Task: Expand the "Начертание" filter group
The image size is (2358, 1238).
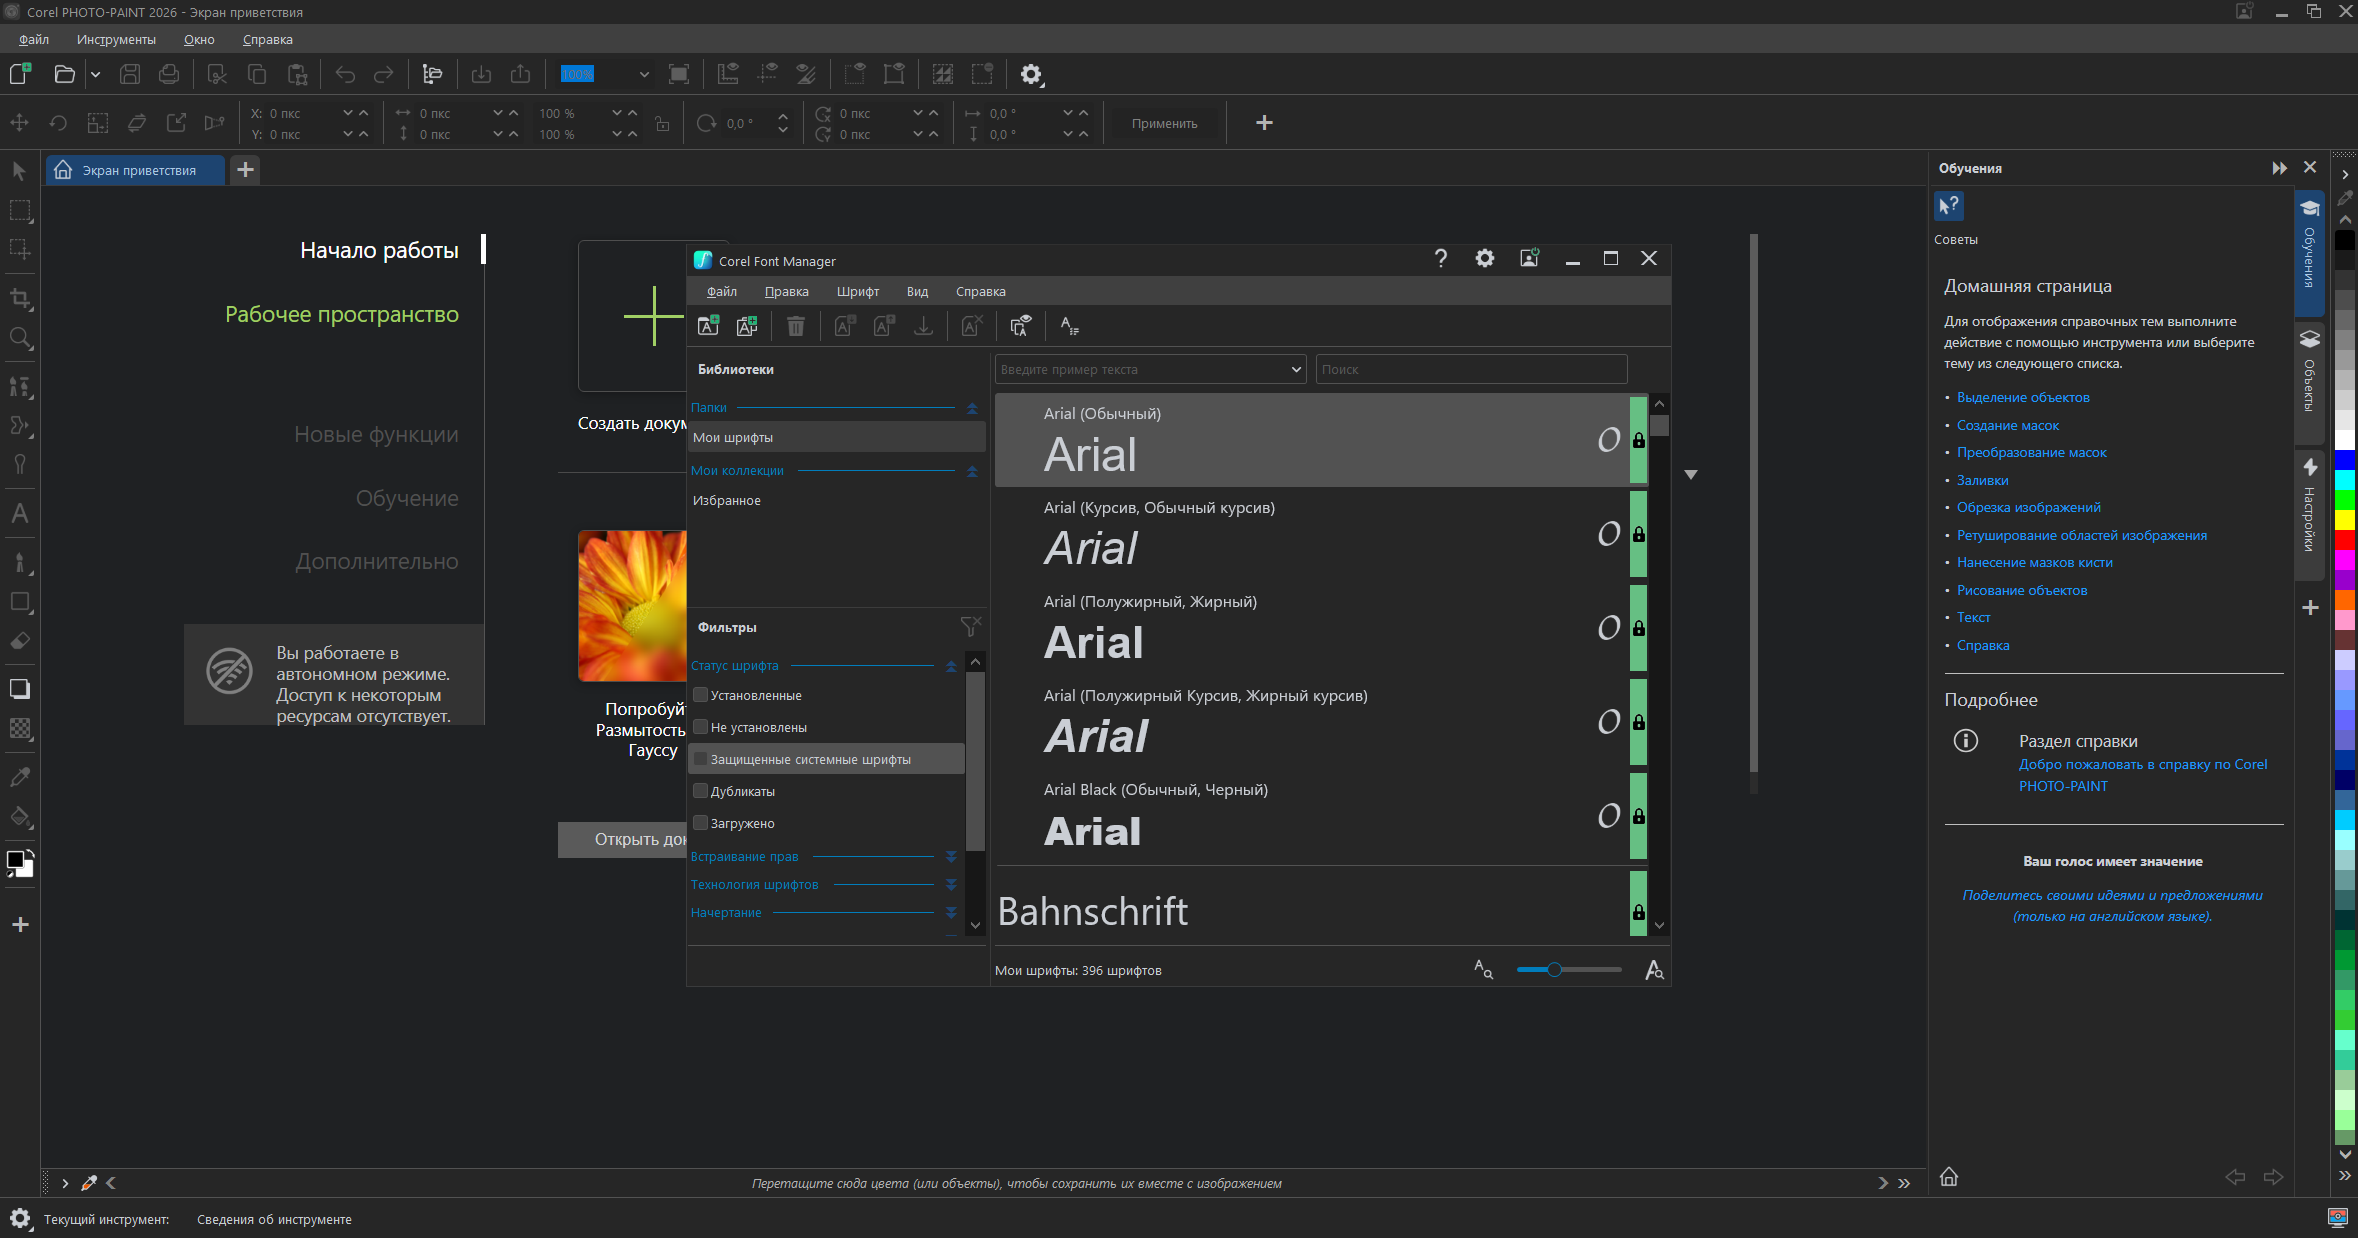Action: pos(951,913)
